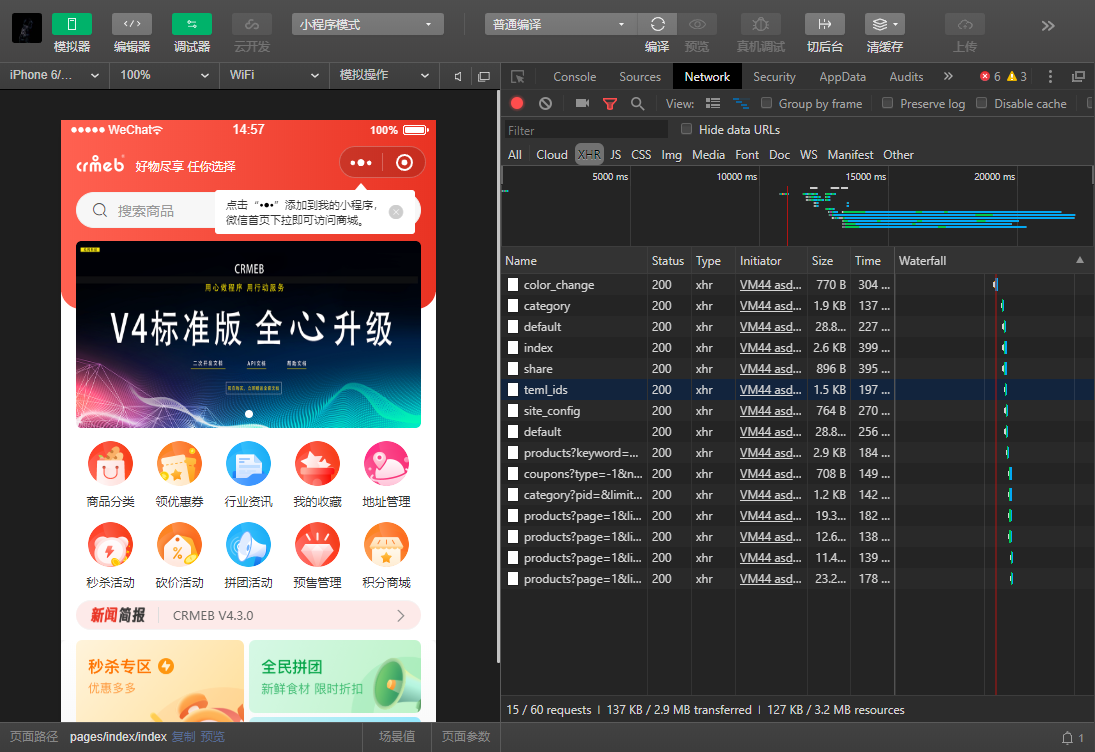The height and width of the screenshot is (752, 1095).
Task: Click the notification bell in status bar
Action: (x=1067, y=737)
